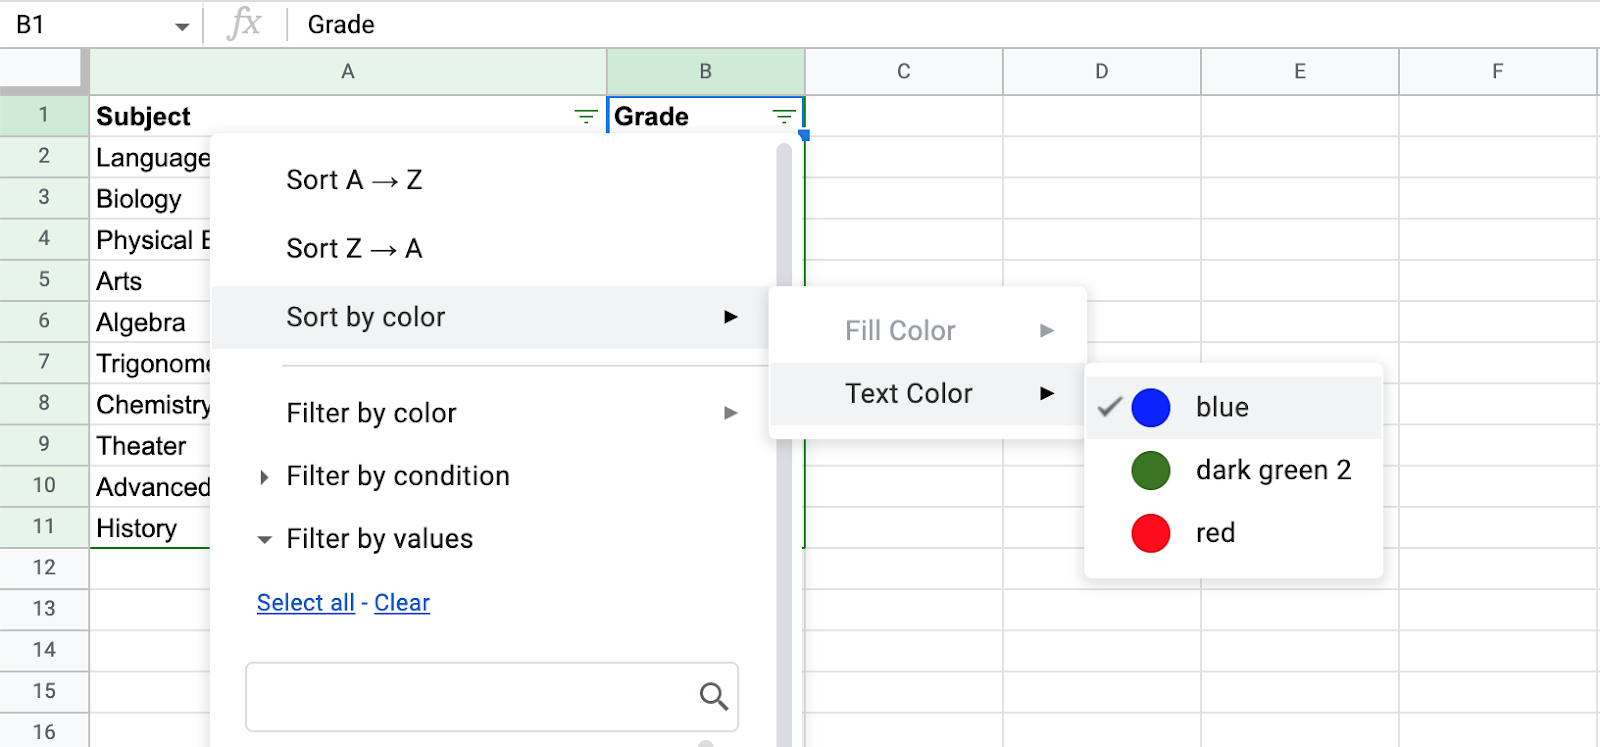This screenshot has height=747, width=1600.
Task: Click the blue color swatch circle
Action: click(1151, 408)
